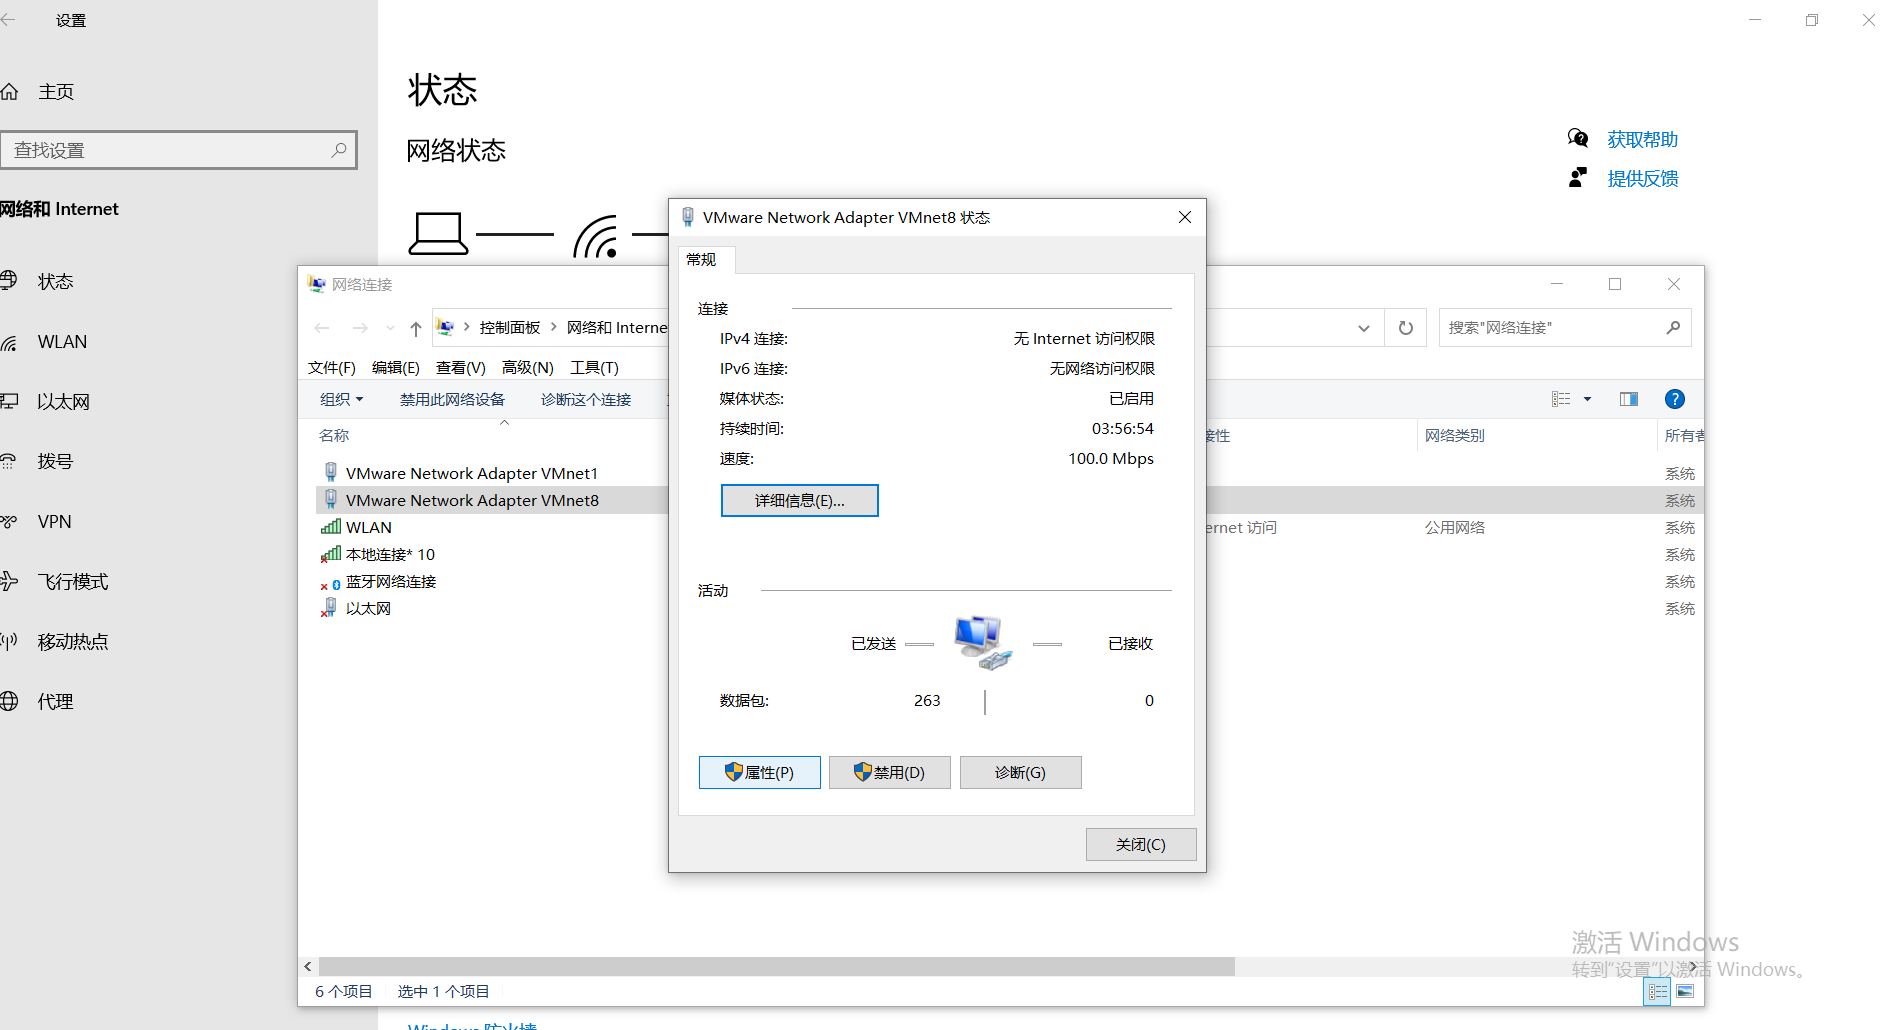Click the 禁用(D) button

point(890,772)
